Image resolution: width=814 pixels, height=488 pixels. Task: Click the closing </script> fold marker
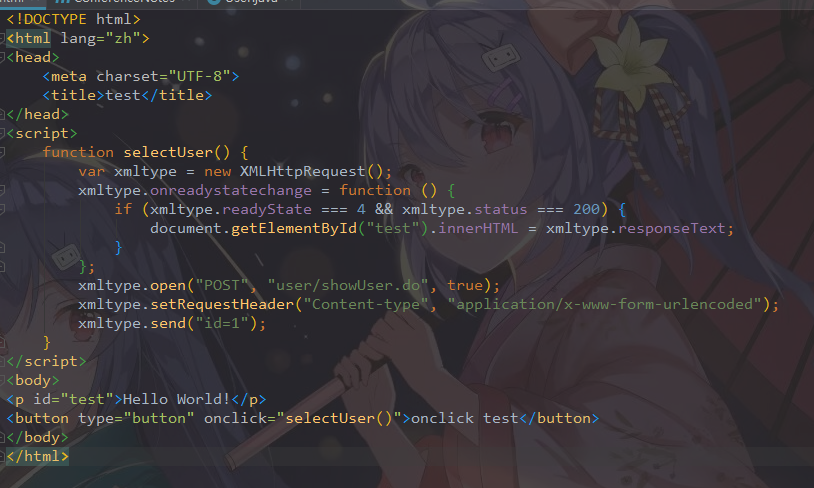(x=2, y=361)
